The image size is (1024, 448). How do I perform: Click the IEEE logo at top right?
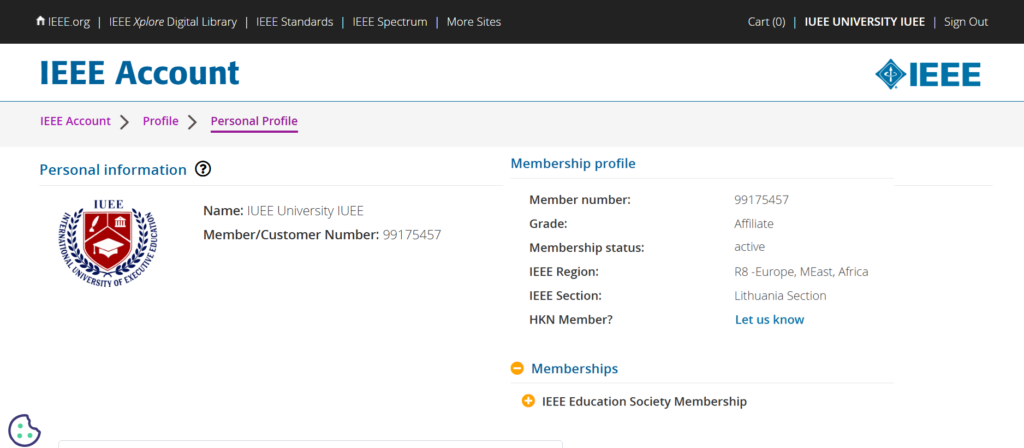click(927, 74)
